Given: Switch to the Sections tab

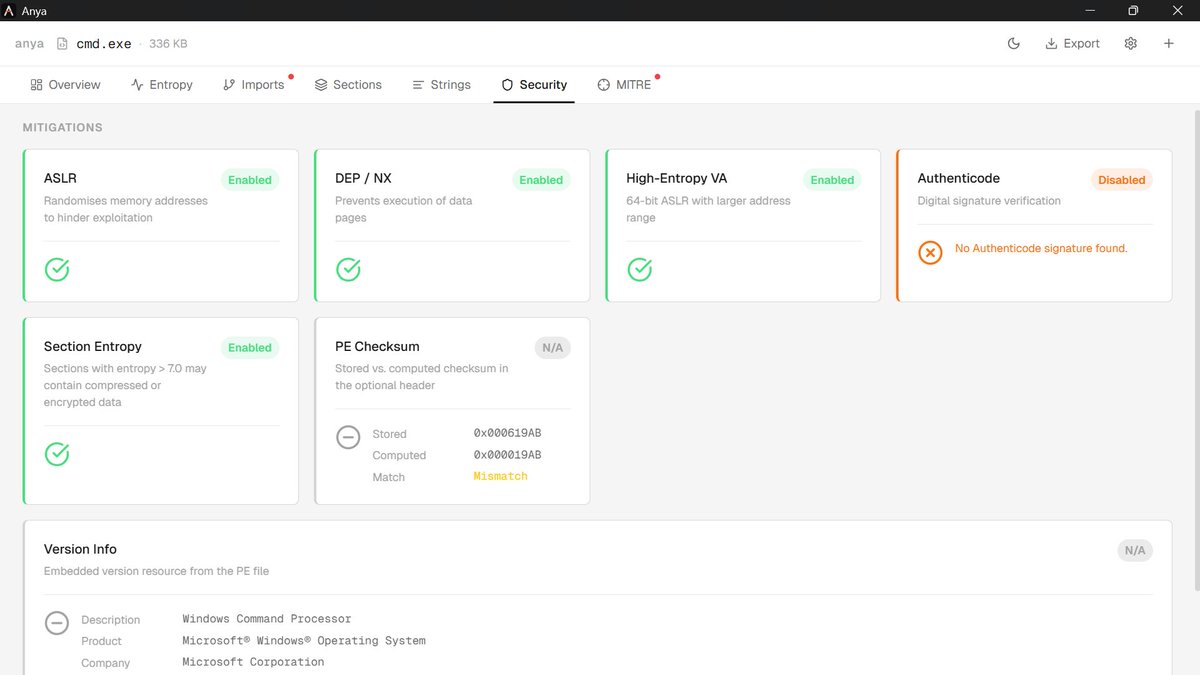Looking at the screenshot, I should [348, 85].
